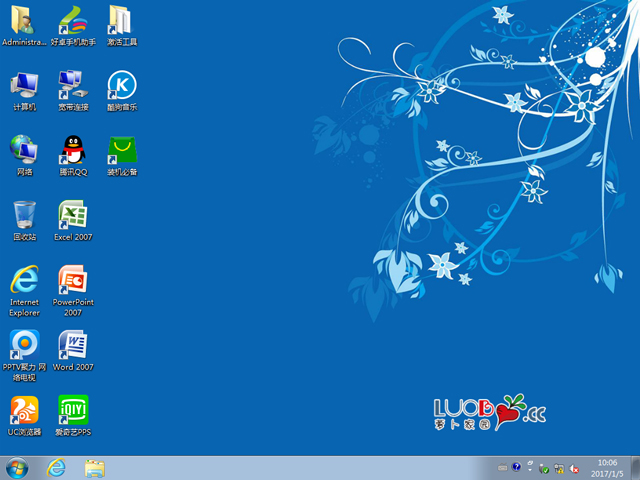
Task: Expand hidden tray icons with the small arrow
Action: 530,467
